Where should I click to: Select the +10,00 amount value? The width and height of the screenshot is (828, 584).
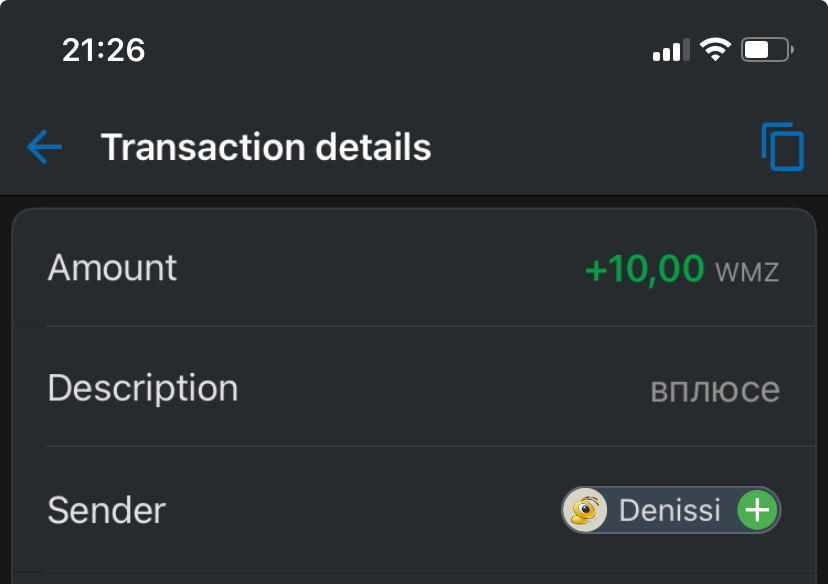(x=645, y=268)
